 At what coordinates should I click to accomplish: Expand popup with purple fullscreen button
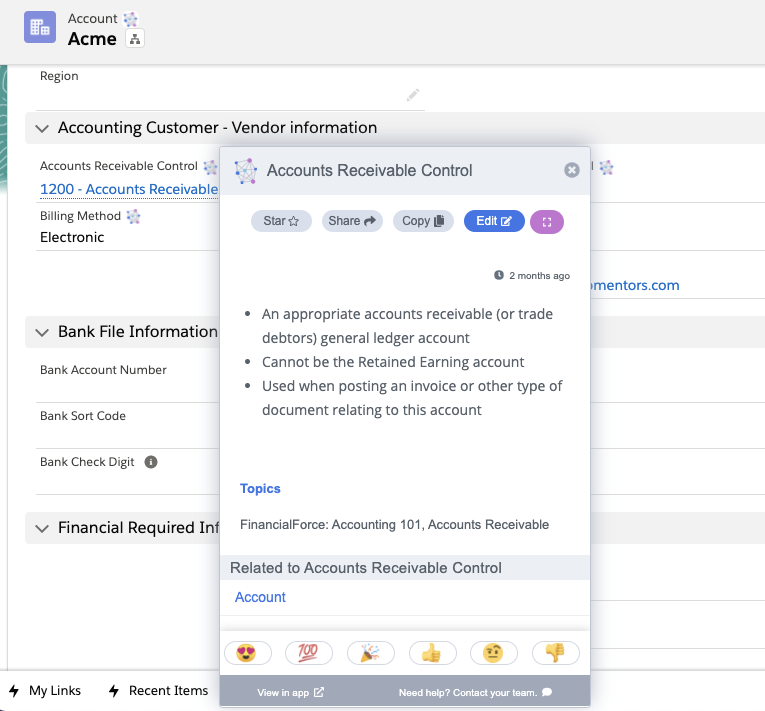click(x=547, y=222)
